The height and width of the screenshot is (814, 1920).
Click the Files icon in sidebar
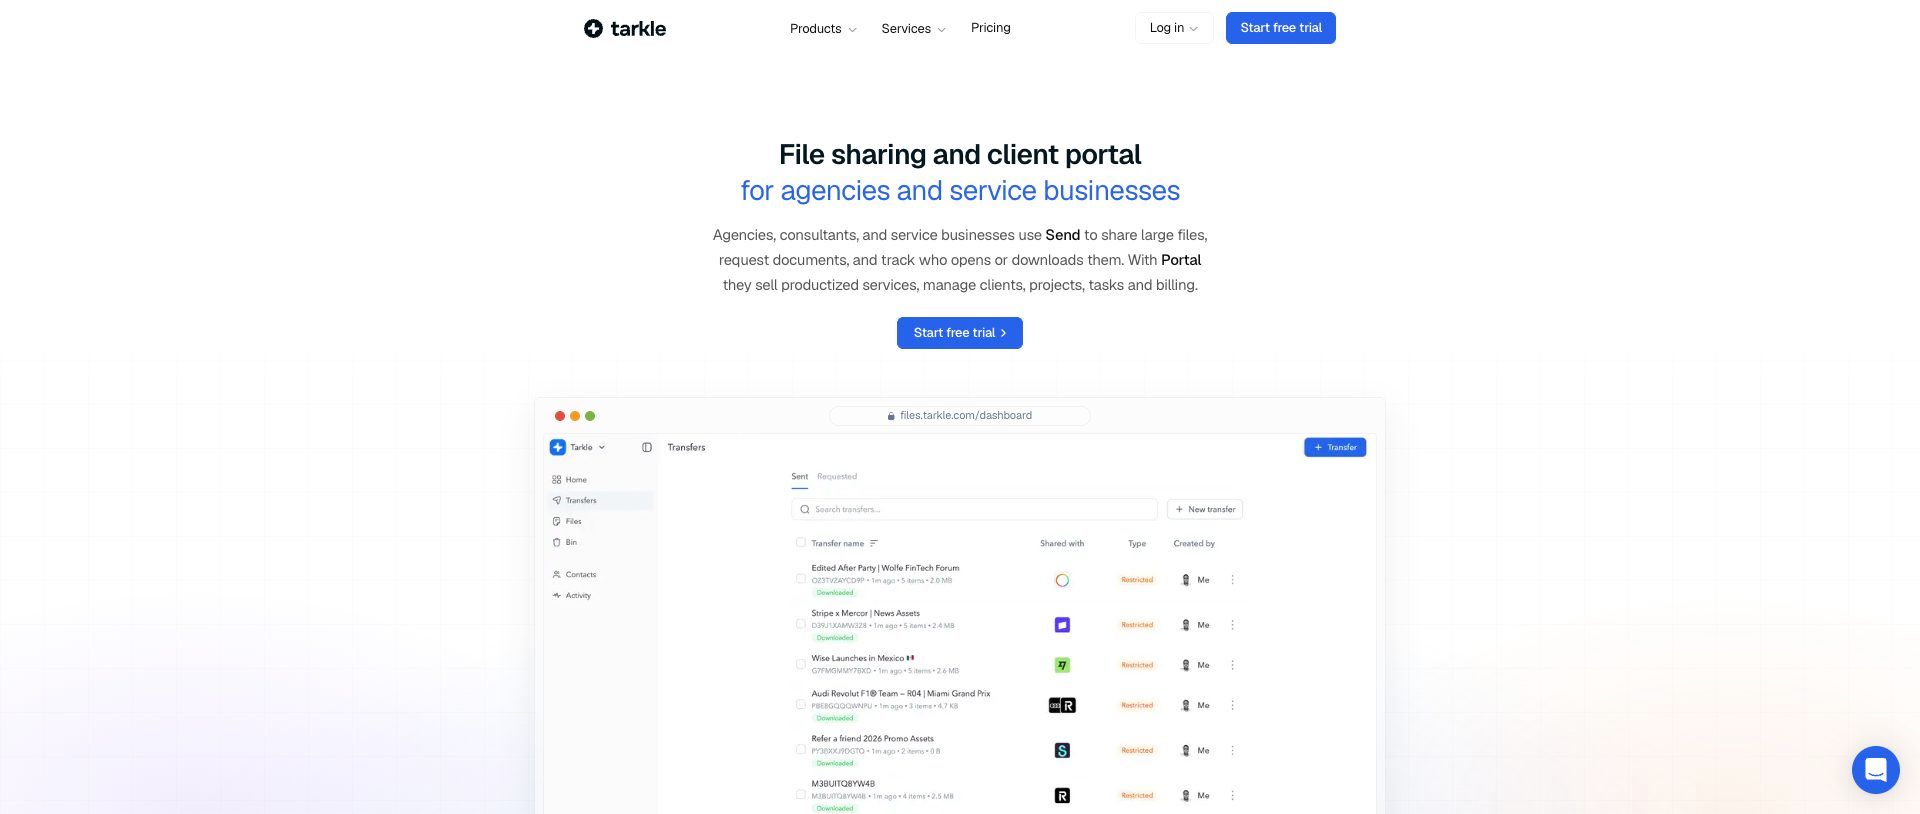click(x=556, y=522)
